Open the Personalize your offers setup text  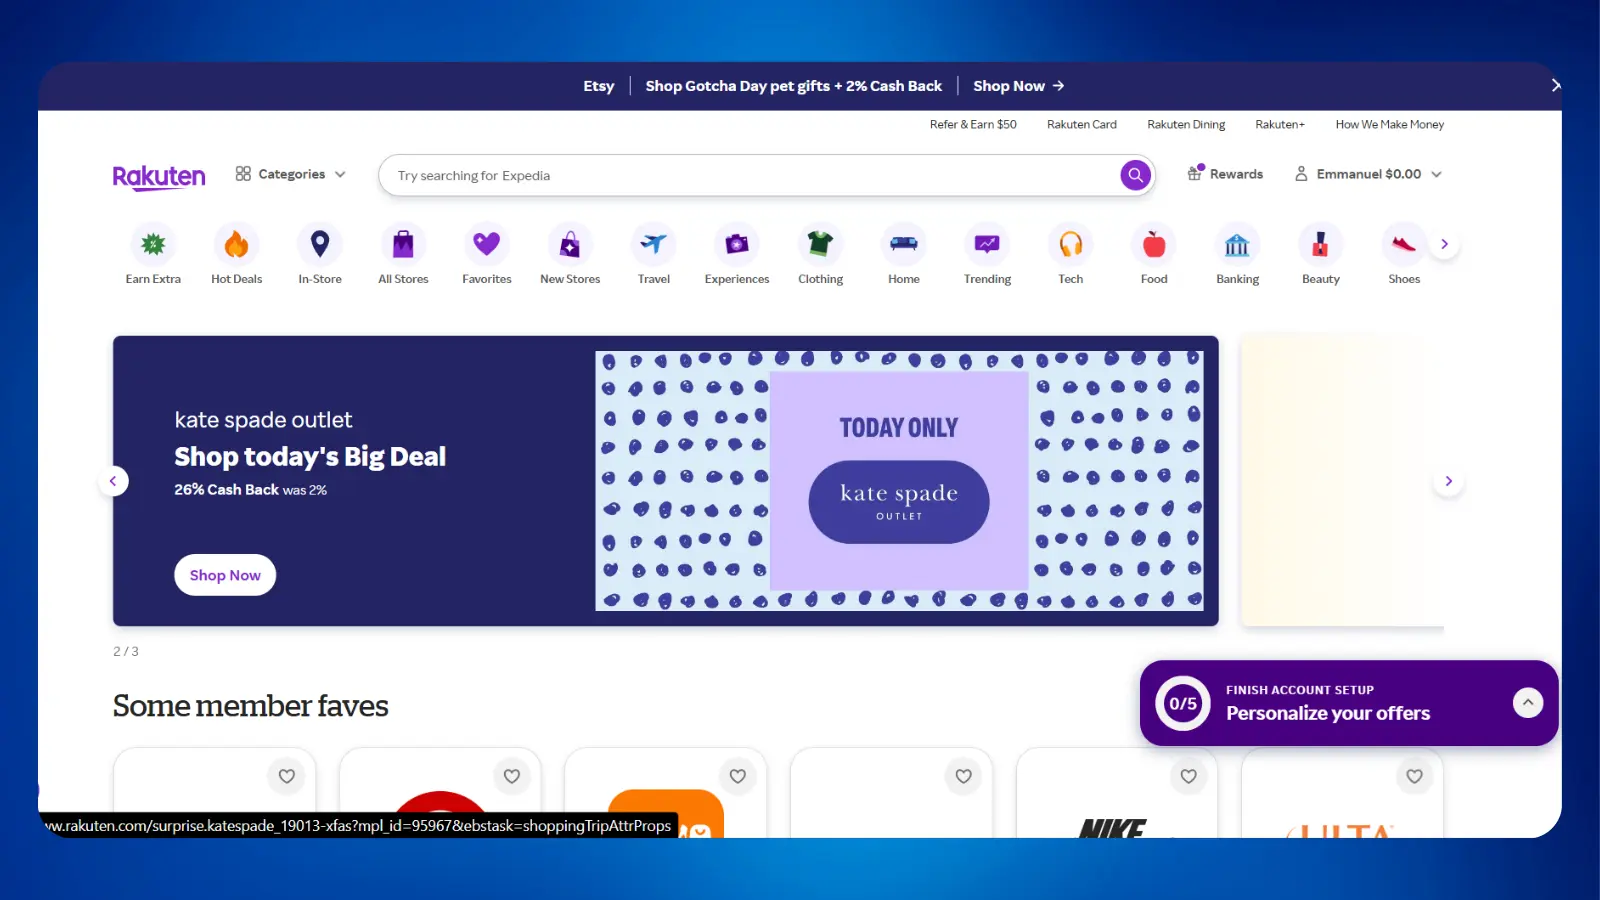[x=1328, y=713]
